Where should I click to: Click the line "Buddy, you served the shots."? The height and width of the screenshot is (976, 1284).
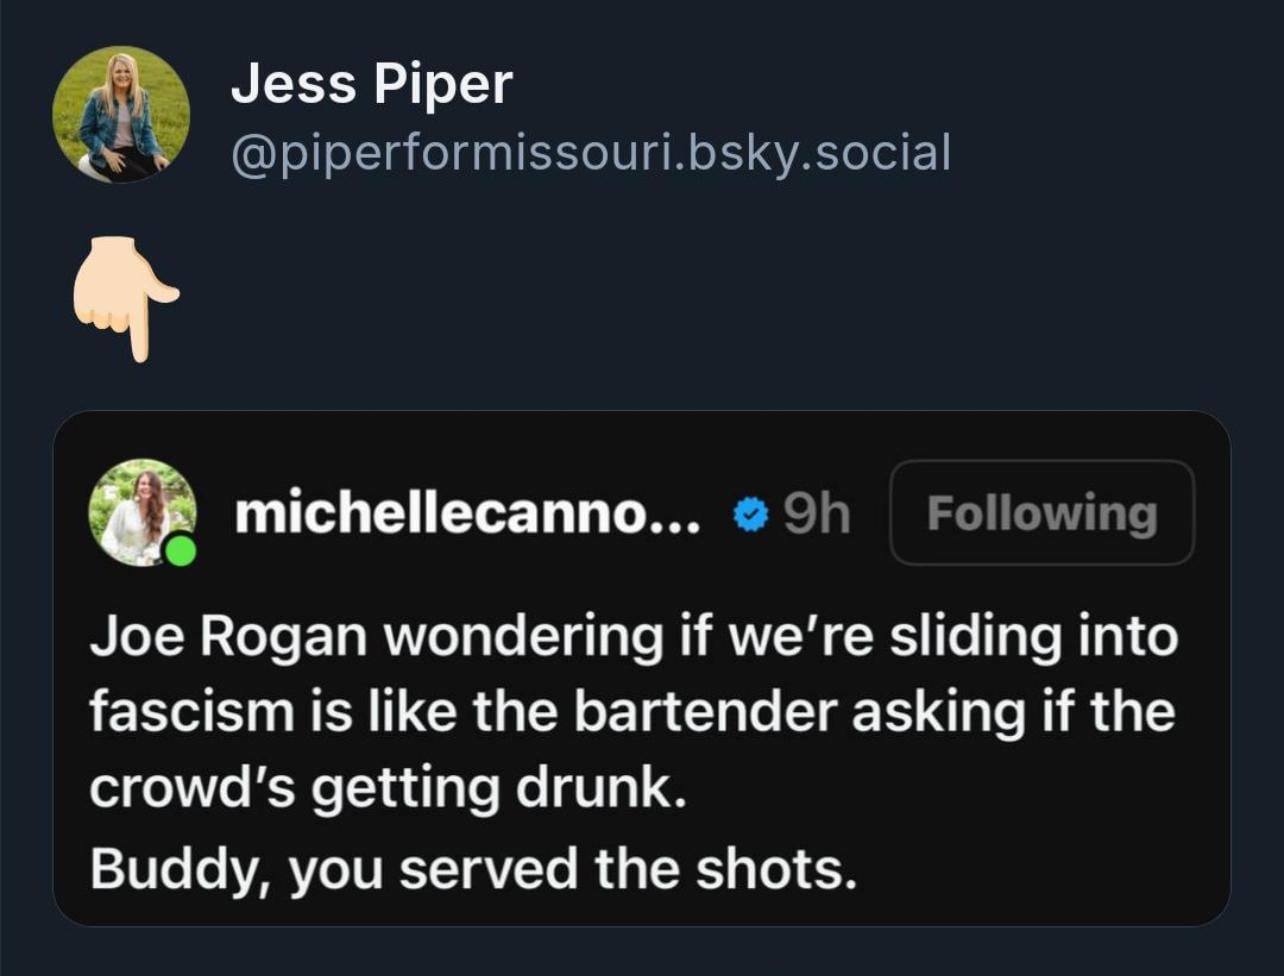tap(473, 869)
